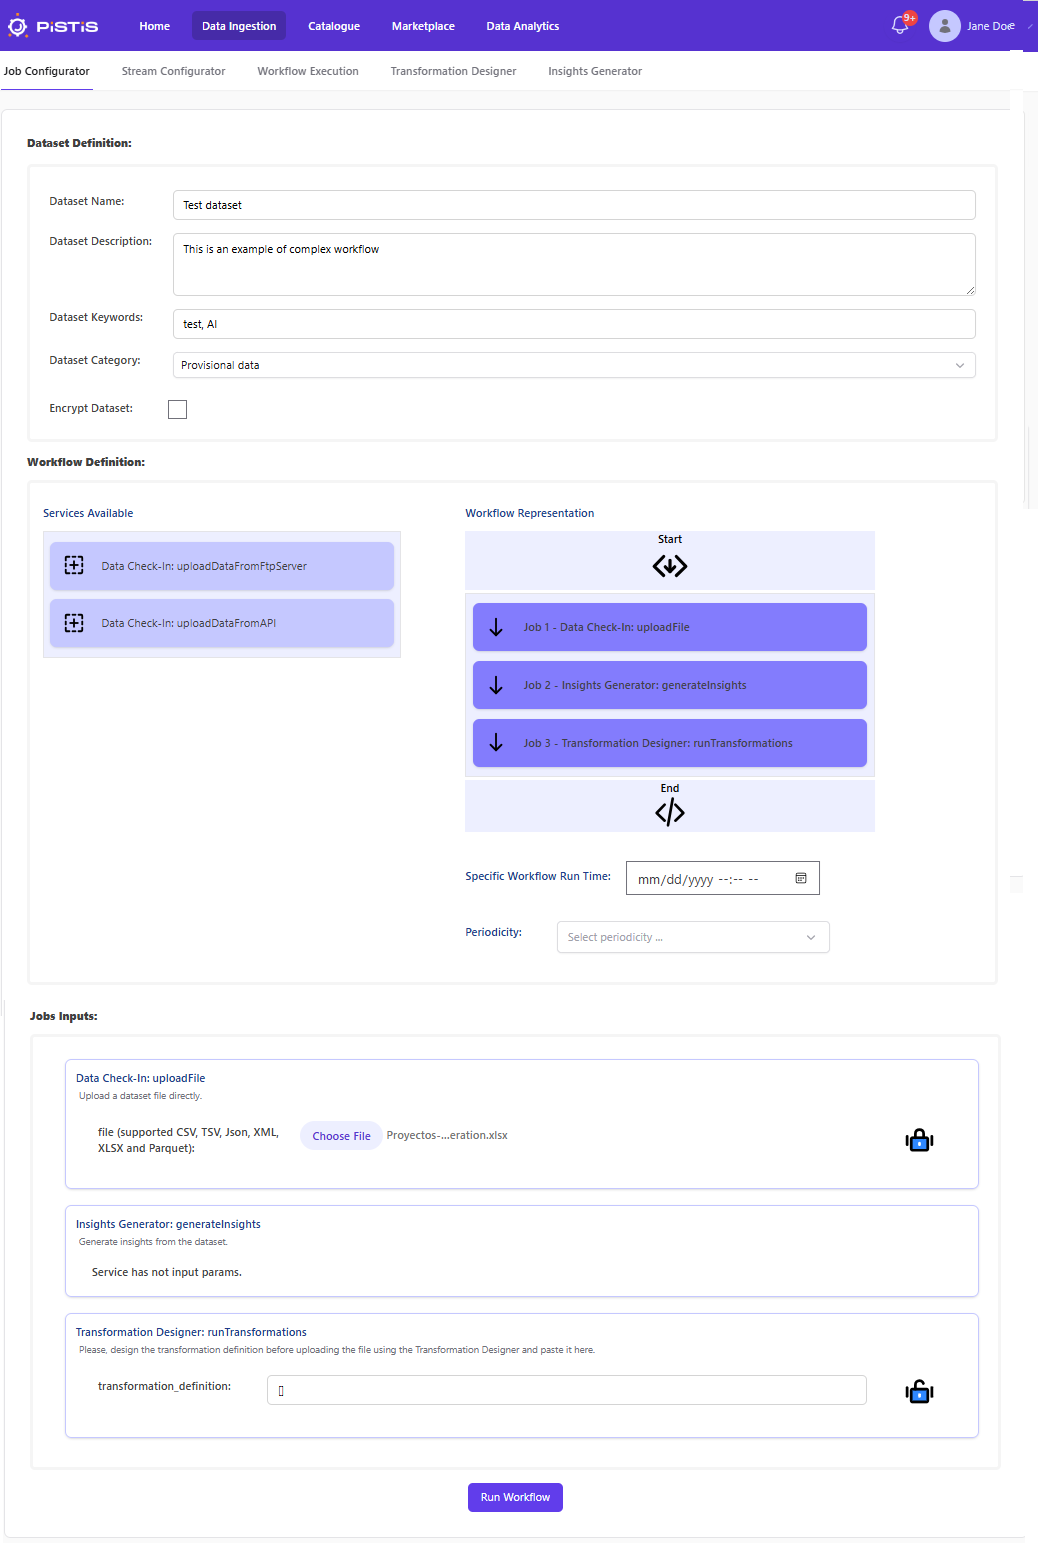Open the Dataset Category dropdown
Image resolution: width=1038 pixels, height=1543 pixels.
pyautogui.click(x=574, y=365)
